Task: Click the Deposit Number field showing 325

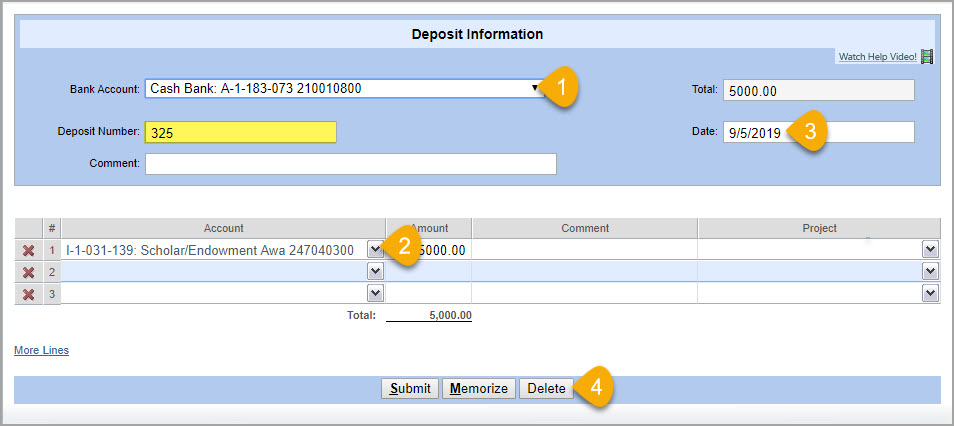Action: [240, 132]
